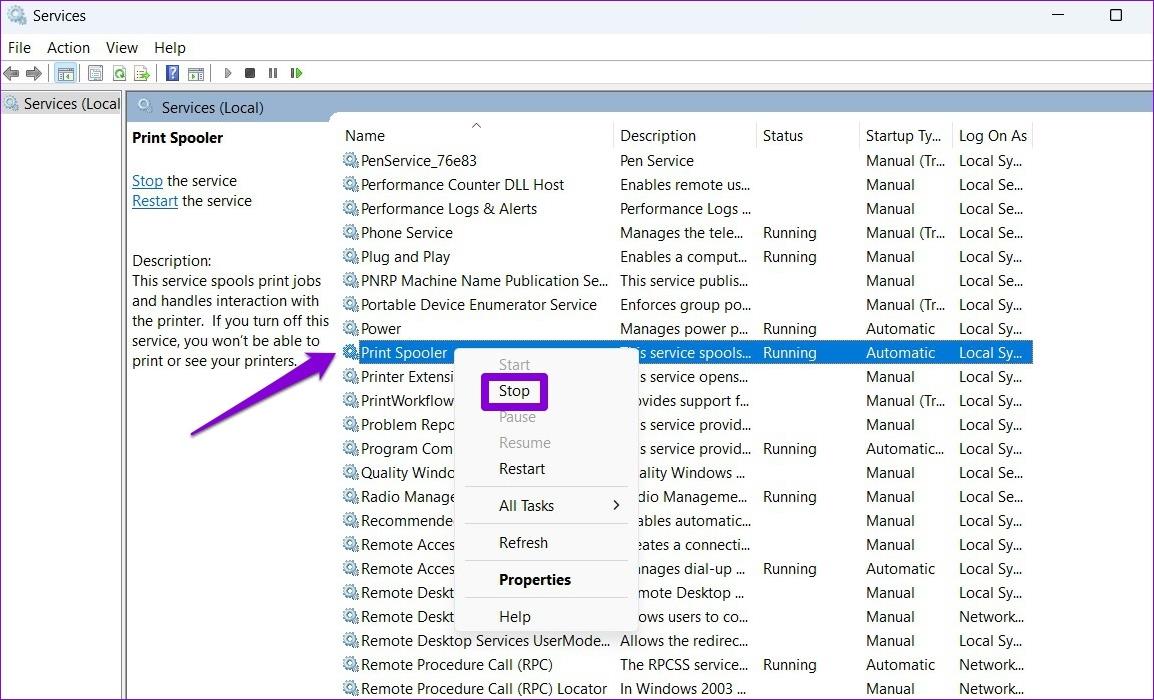Screen dimensions: 1154x700
Task: Open Properties using the toolbar icon
Action: 95,72
